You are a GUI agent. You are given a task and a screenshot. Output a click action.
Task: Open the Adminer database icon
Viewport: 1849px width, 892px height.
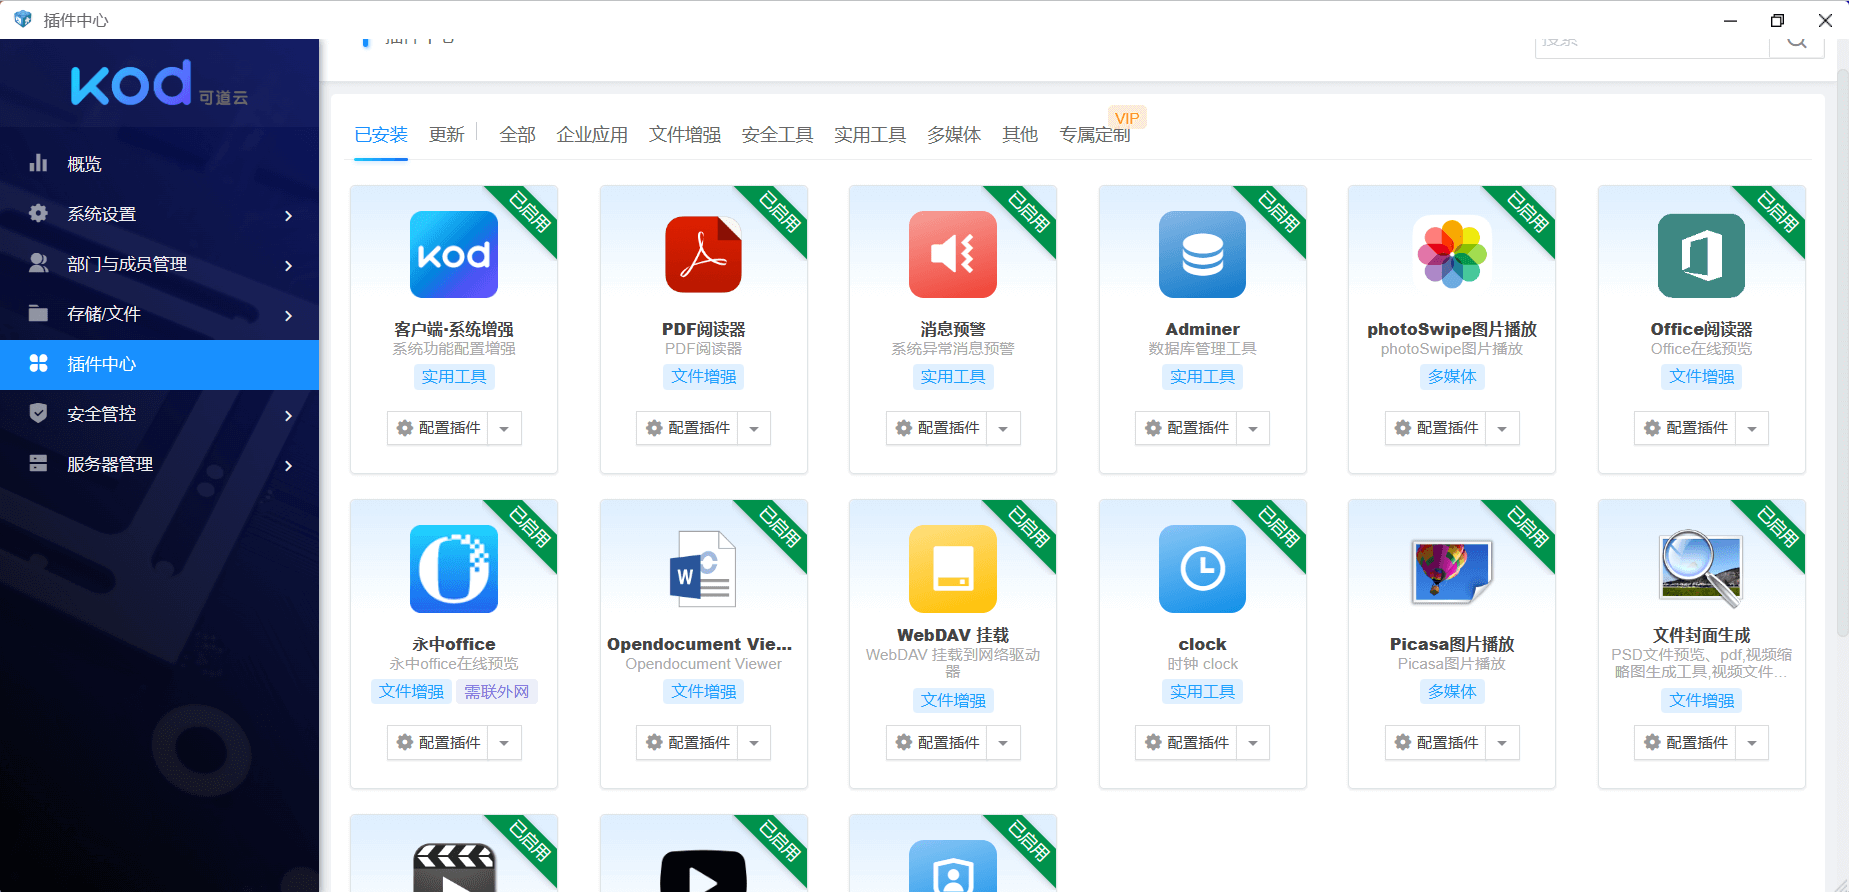coord(1202,254)
